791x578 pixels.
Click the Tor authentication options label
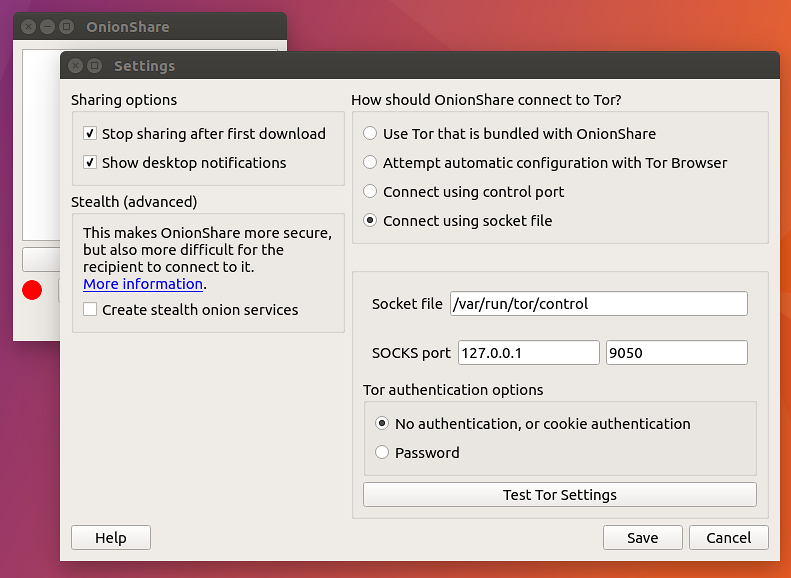[453, 390]
